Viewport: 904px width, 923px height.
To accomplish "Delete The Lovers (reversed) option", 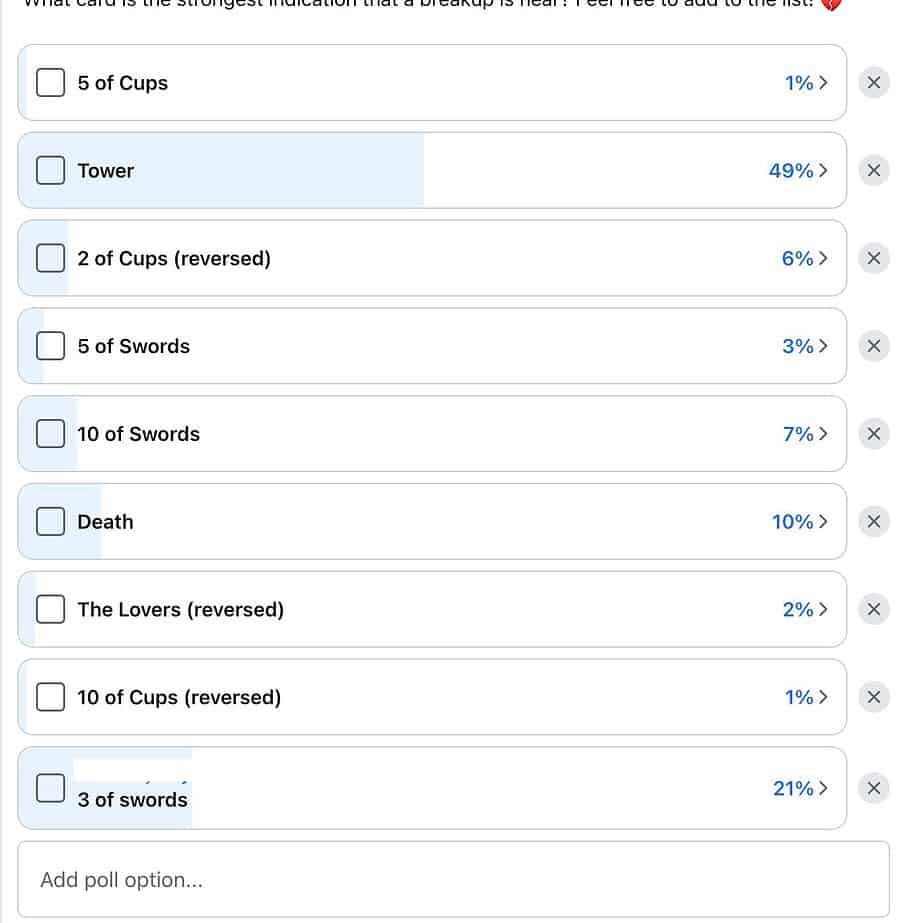I will coord(873,609).
